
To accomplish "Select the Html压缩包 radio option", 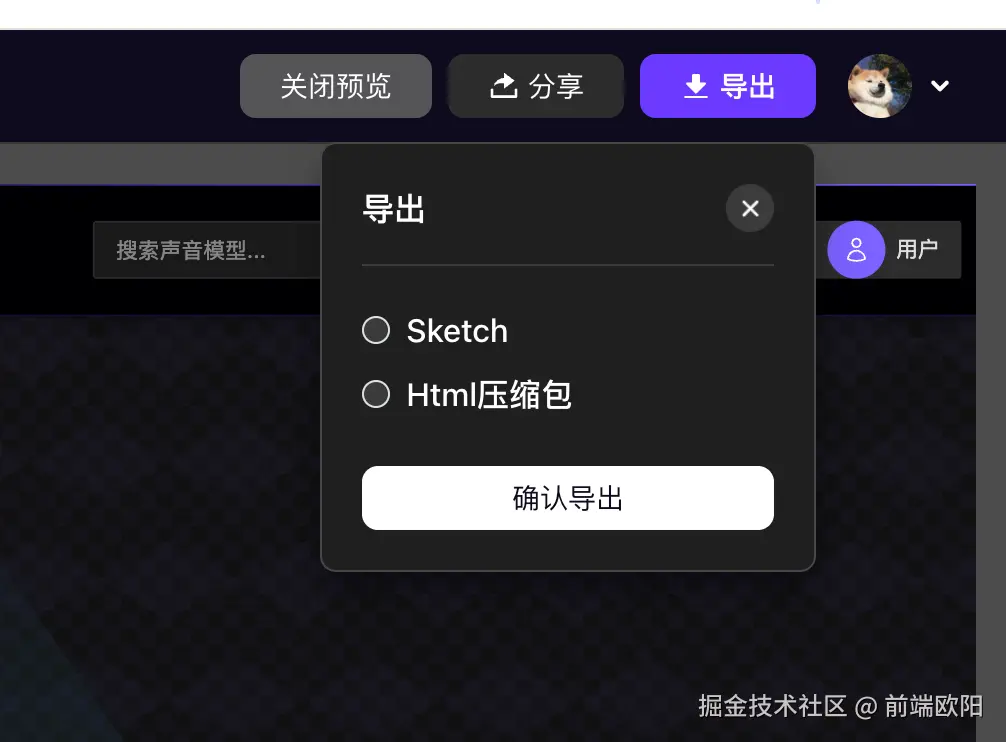I will coord(376,394).
